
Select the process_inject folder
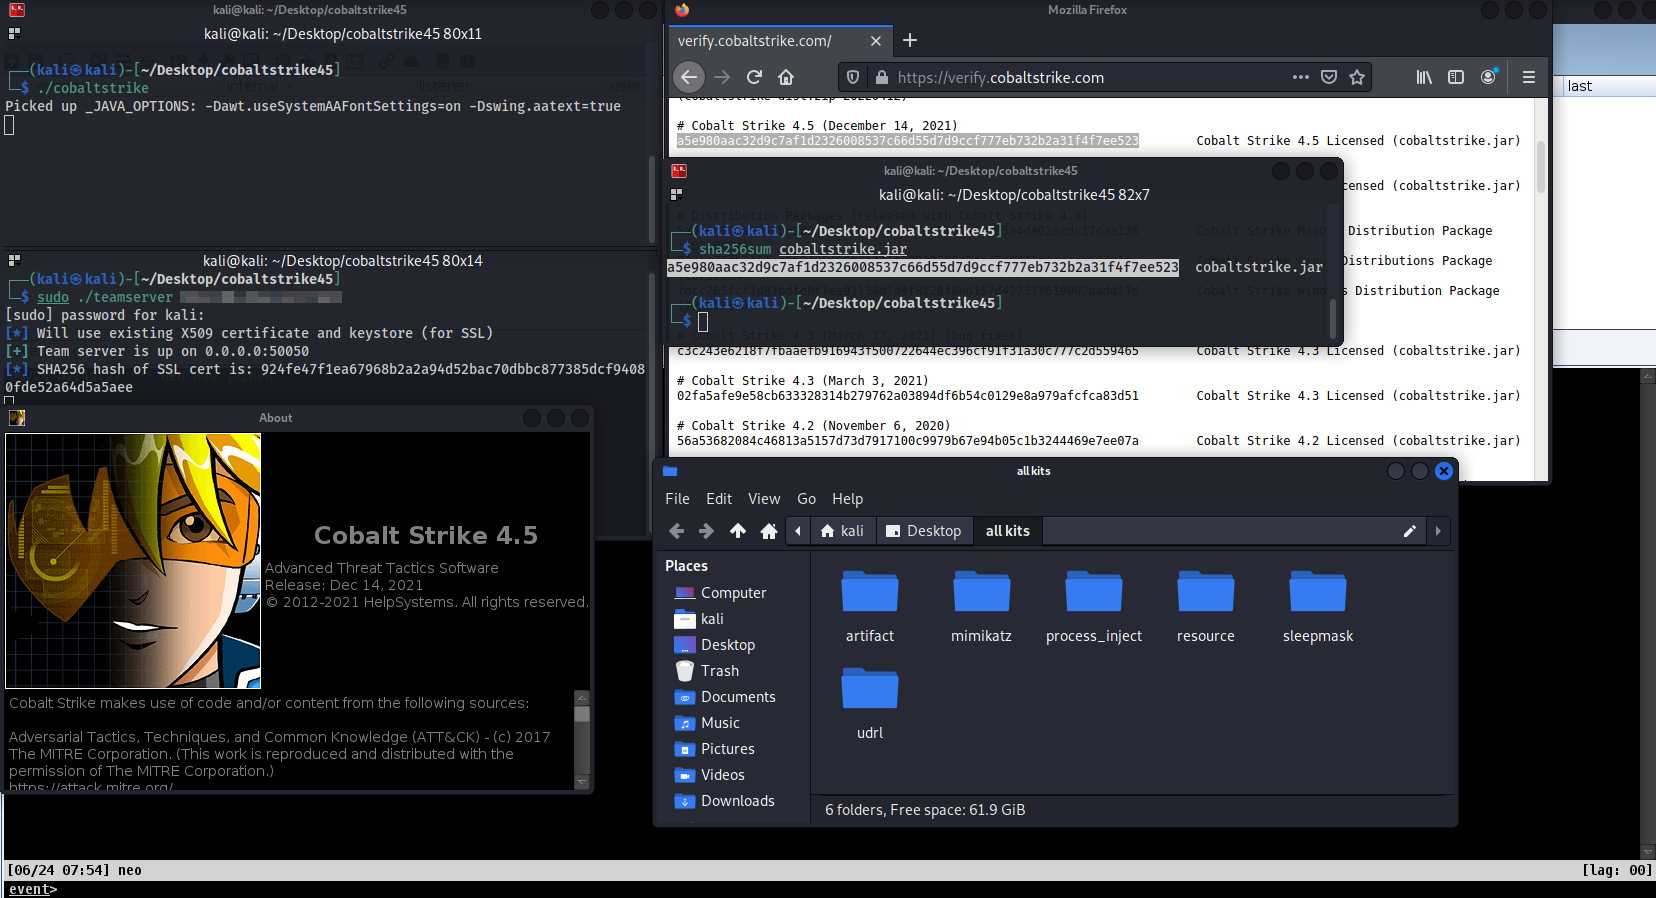[x=1094, y=606]
